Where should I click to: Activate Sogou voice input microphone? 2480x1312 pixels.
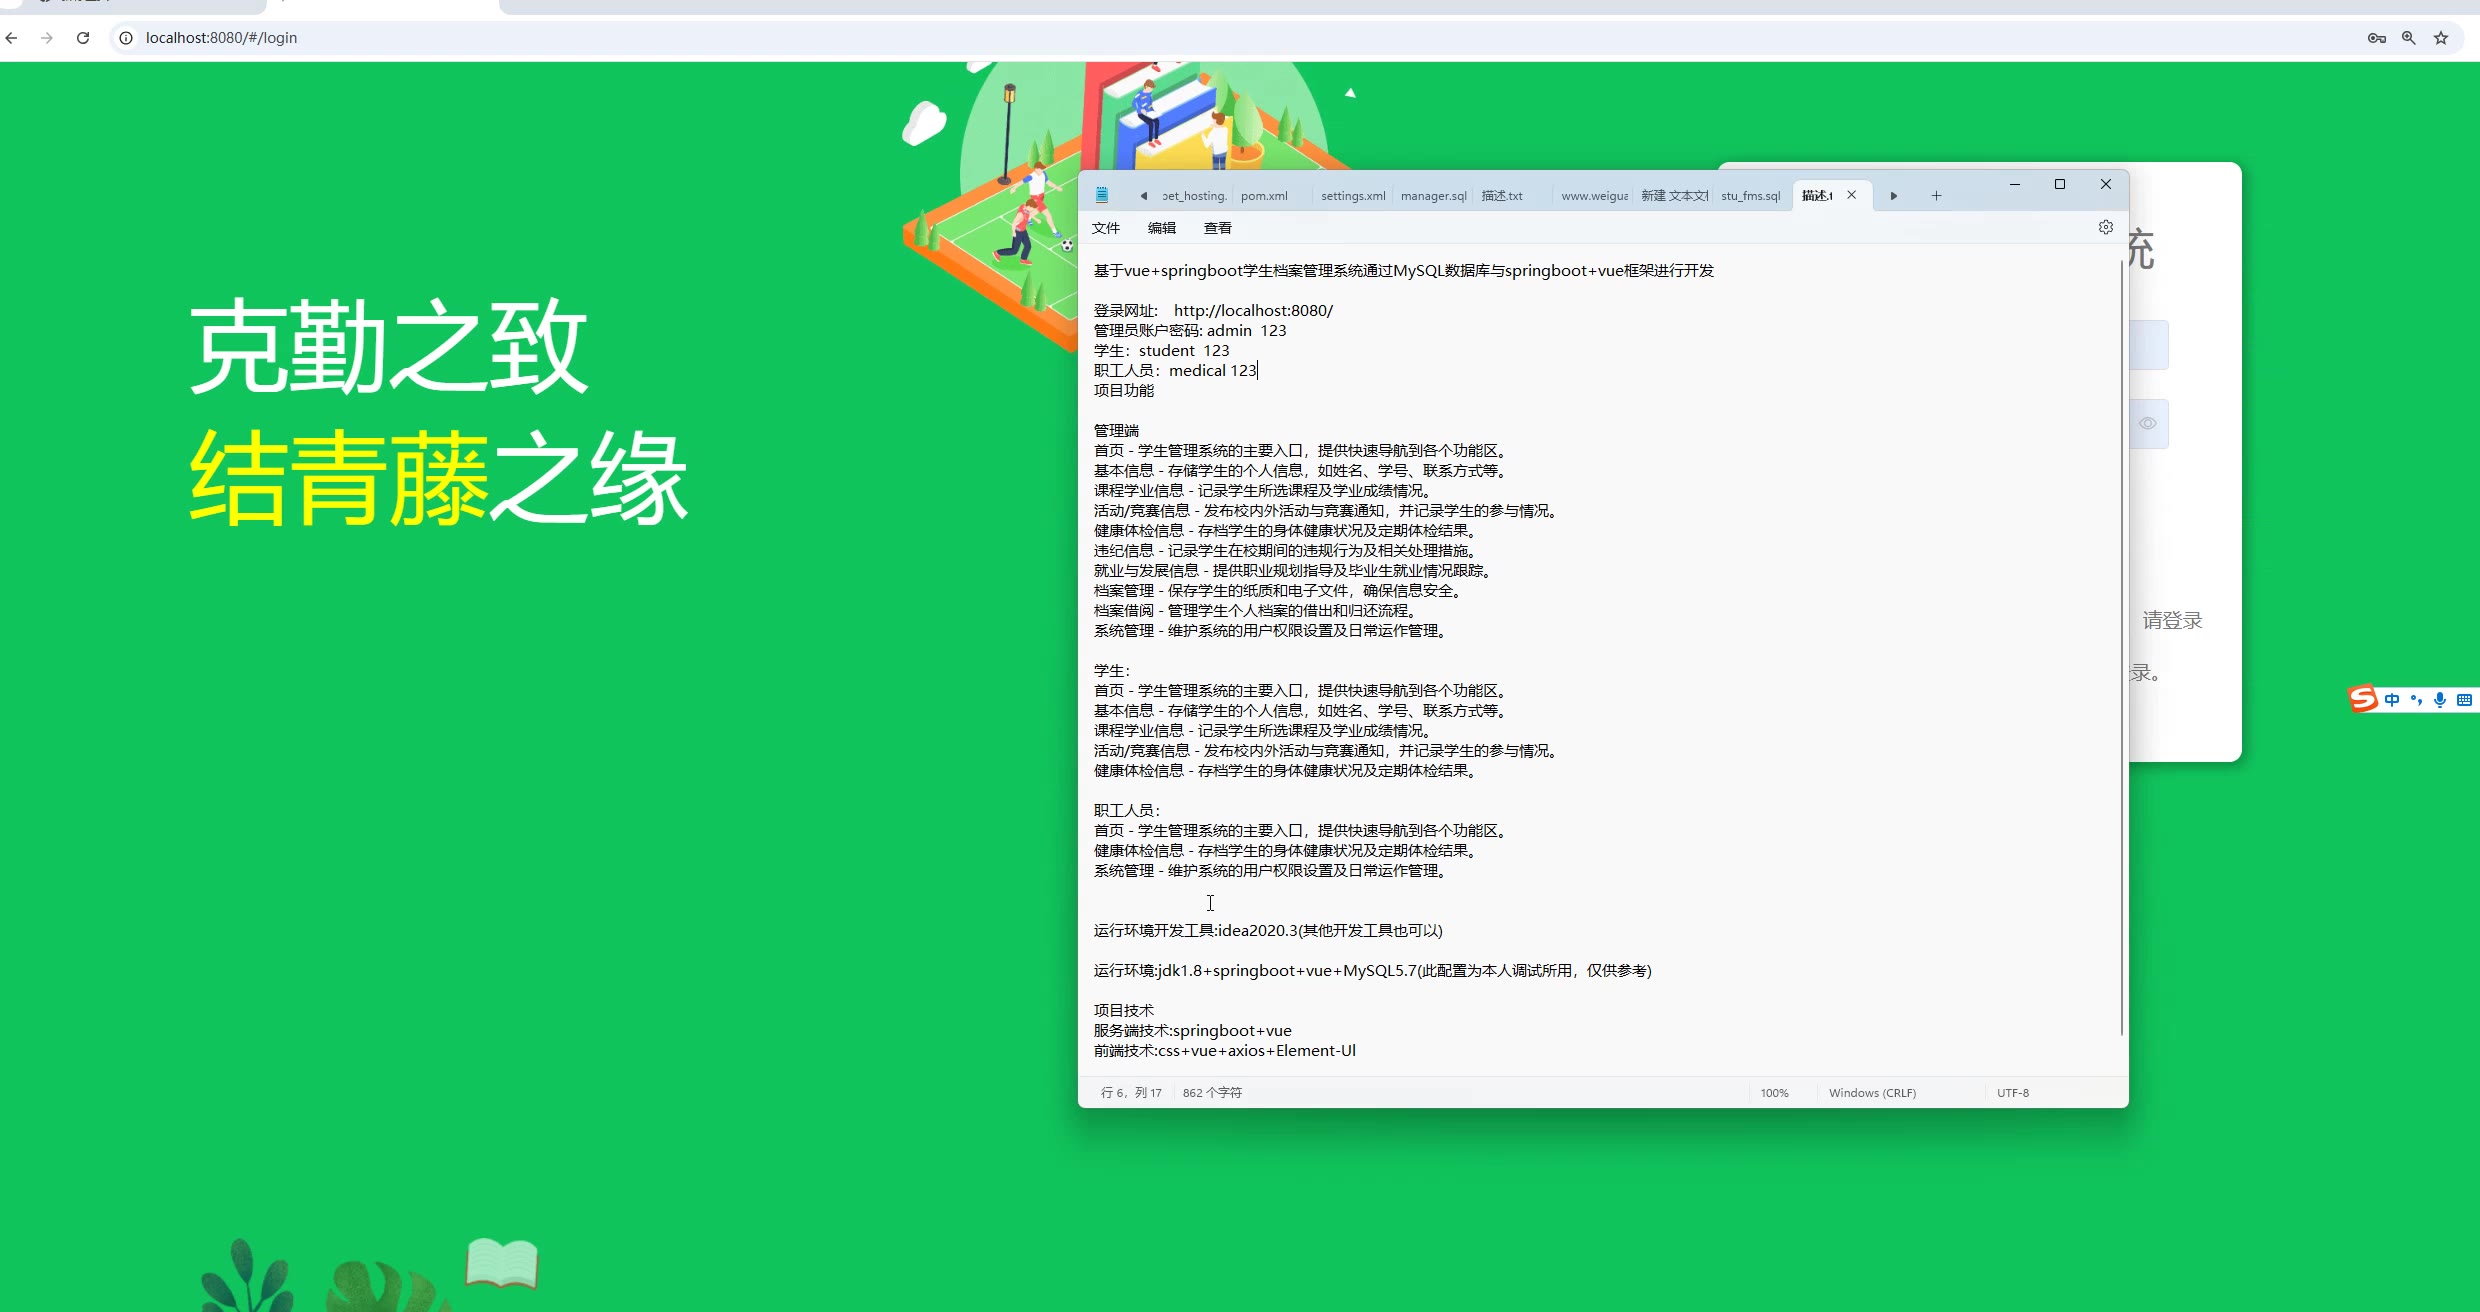[x=2440, y=700]
